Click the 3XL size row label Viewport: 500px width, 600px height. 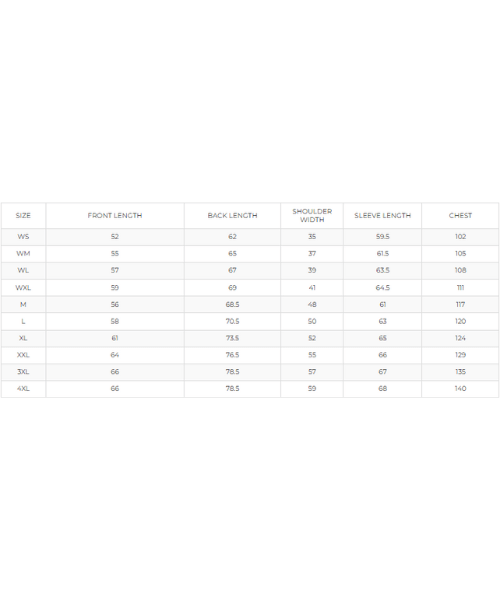[23, 372]
